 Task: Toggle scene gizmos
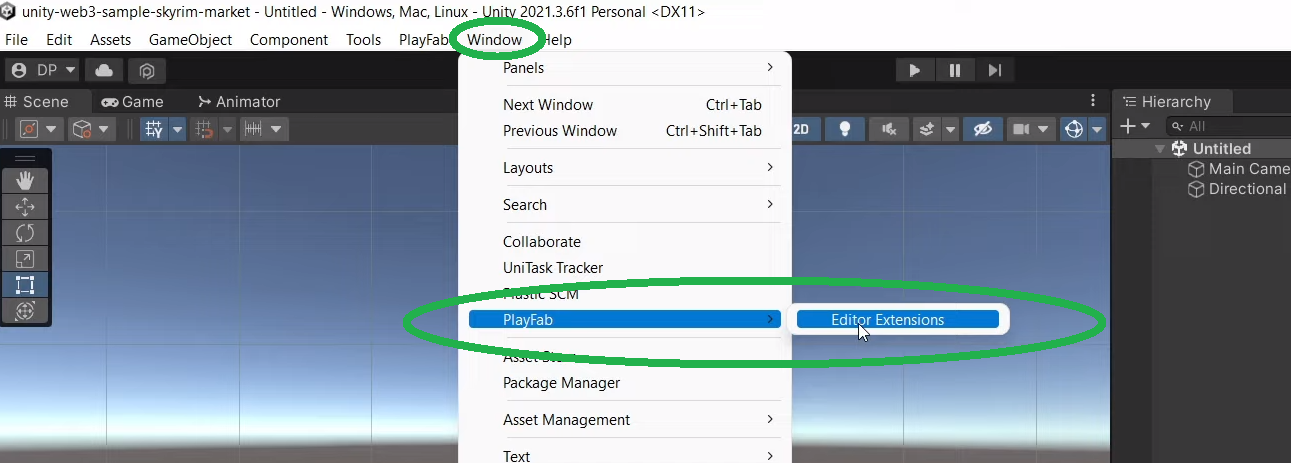(1073, 129)
